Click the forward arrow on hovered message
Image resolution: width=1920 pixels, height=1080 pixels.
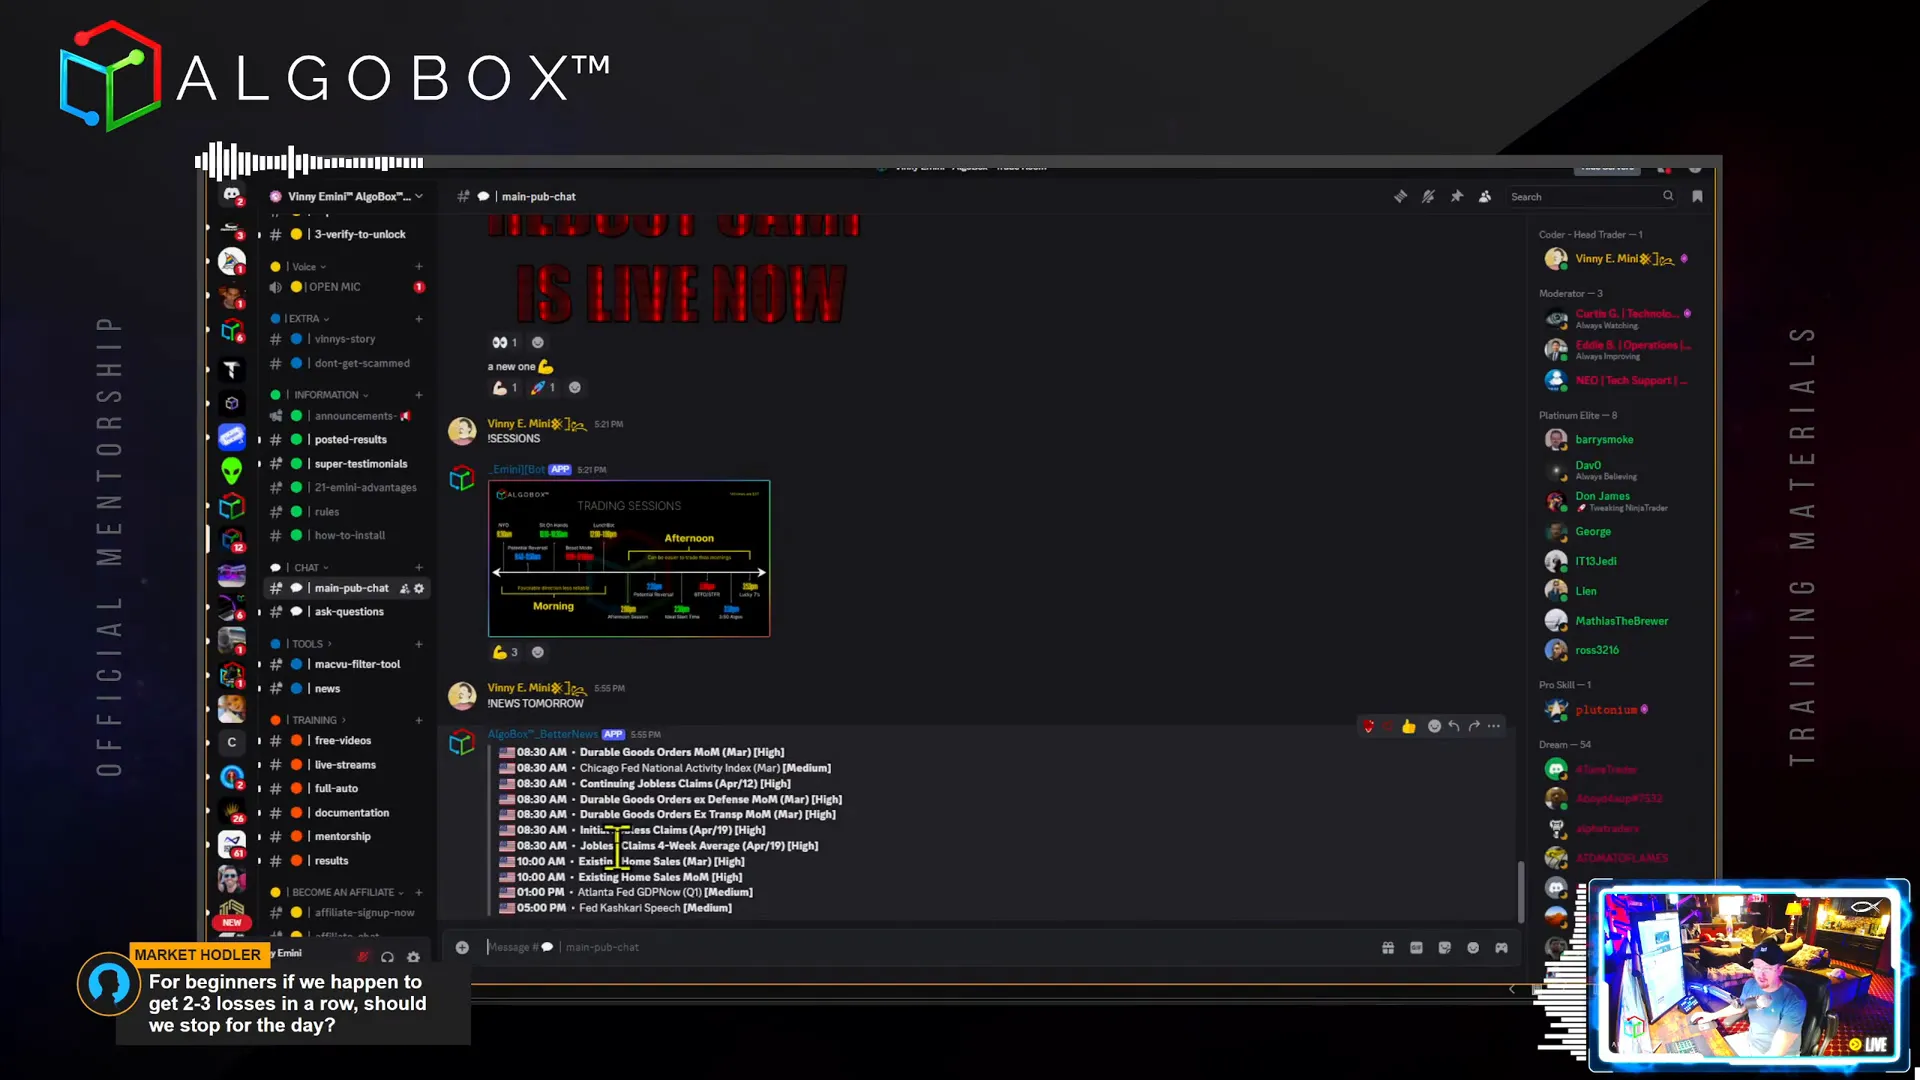1474,726
